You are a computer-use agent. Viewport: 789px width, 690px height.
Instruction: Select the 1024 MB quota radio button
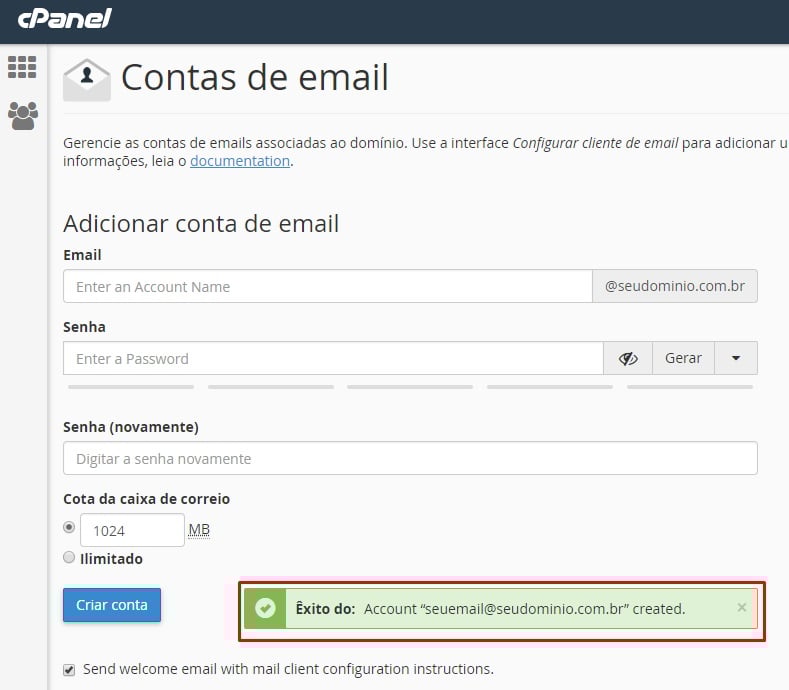tap(69, 527)
